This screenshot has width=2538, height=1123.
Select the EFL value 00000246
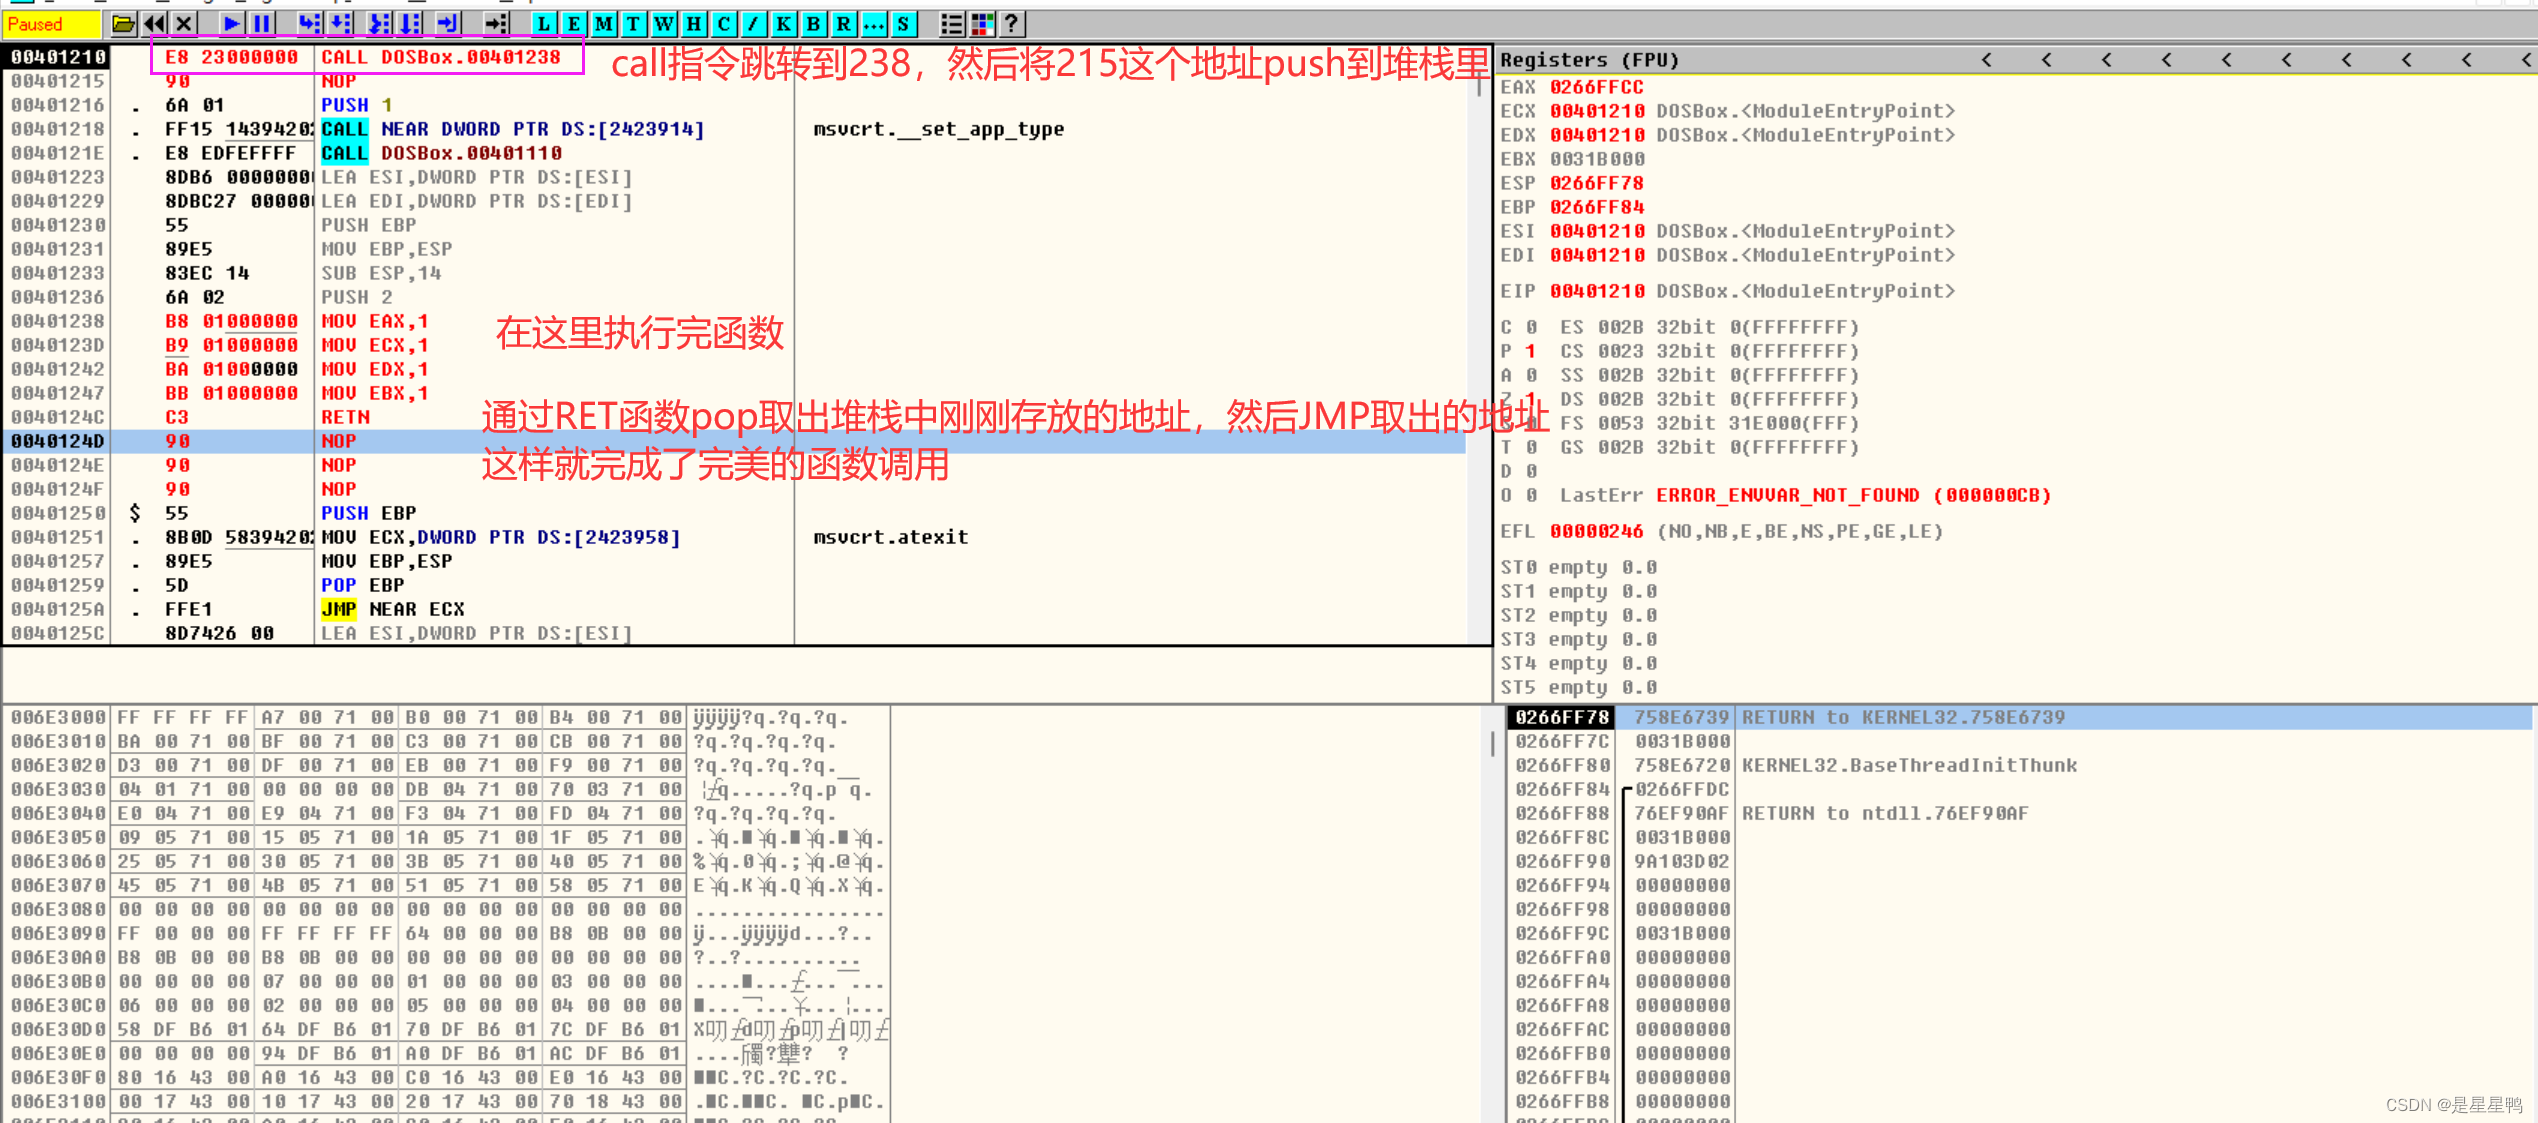1597,531
